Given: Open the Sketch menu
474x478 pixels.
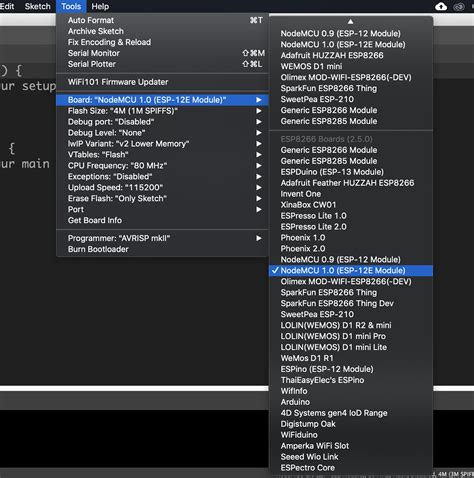Looking at the screenshot, I should tap(37, 6).
